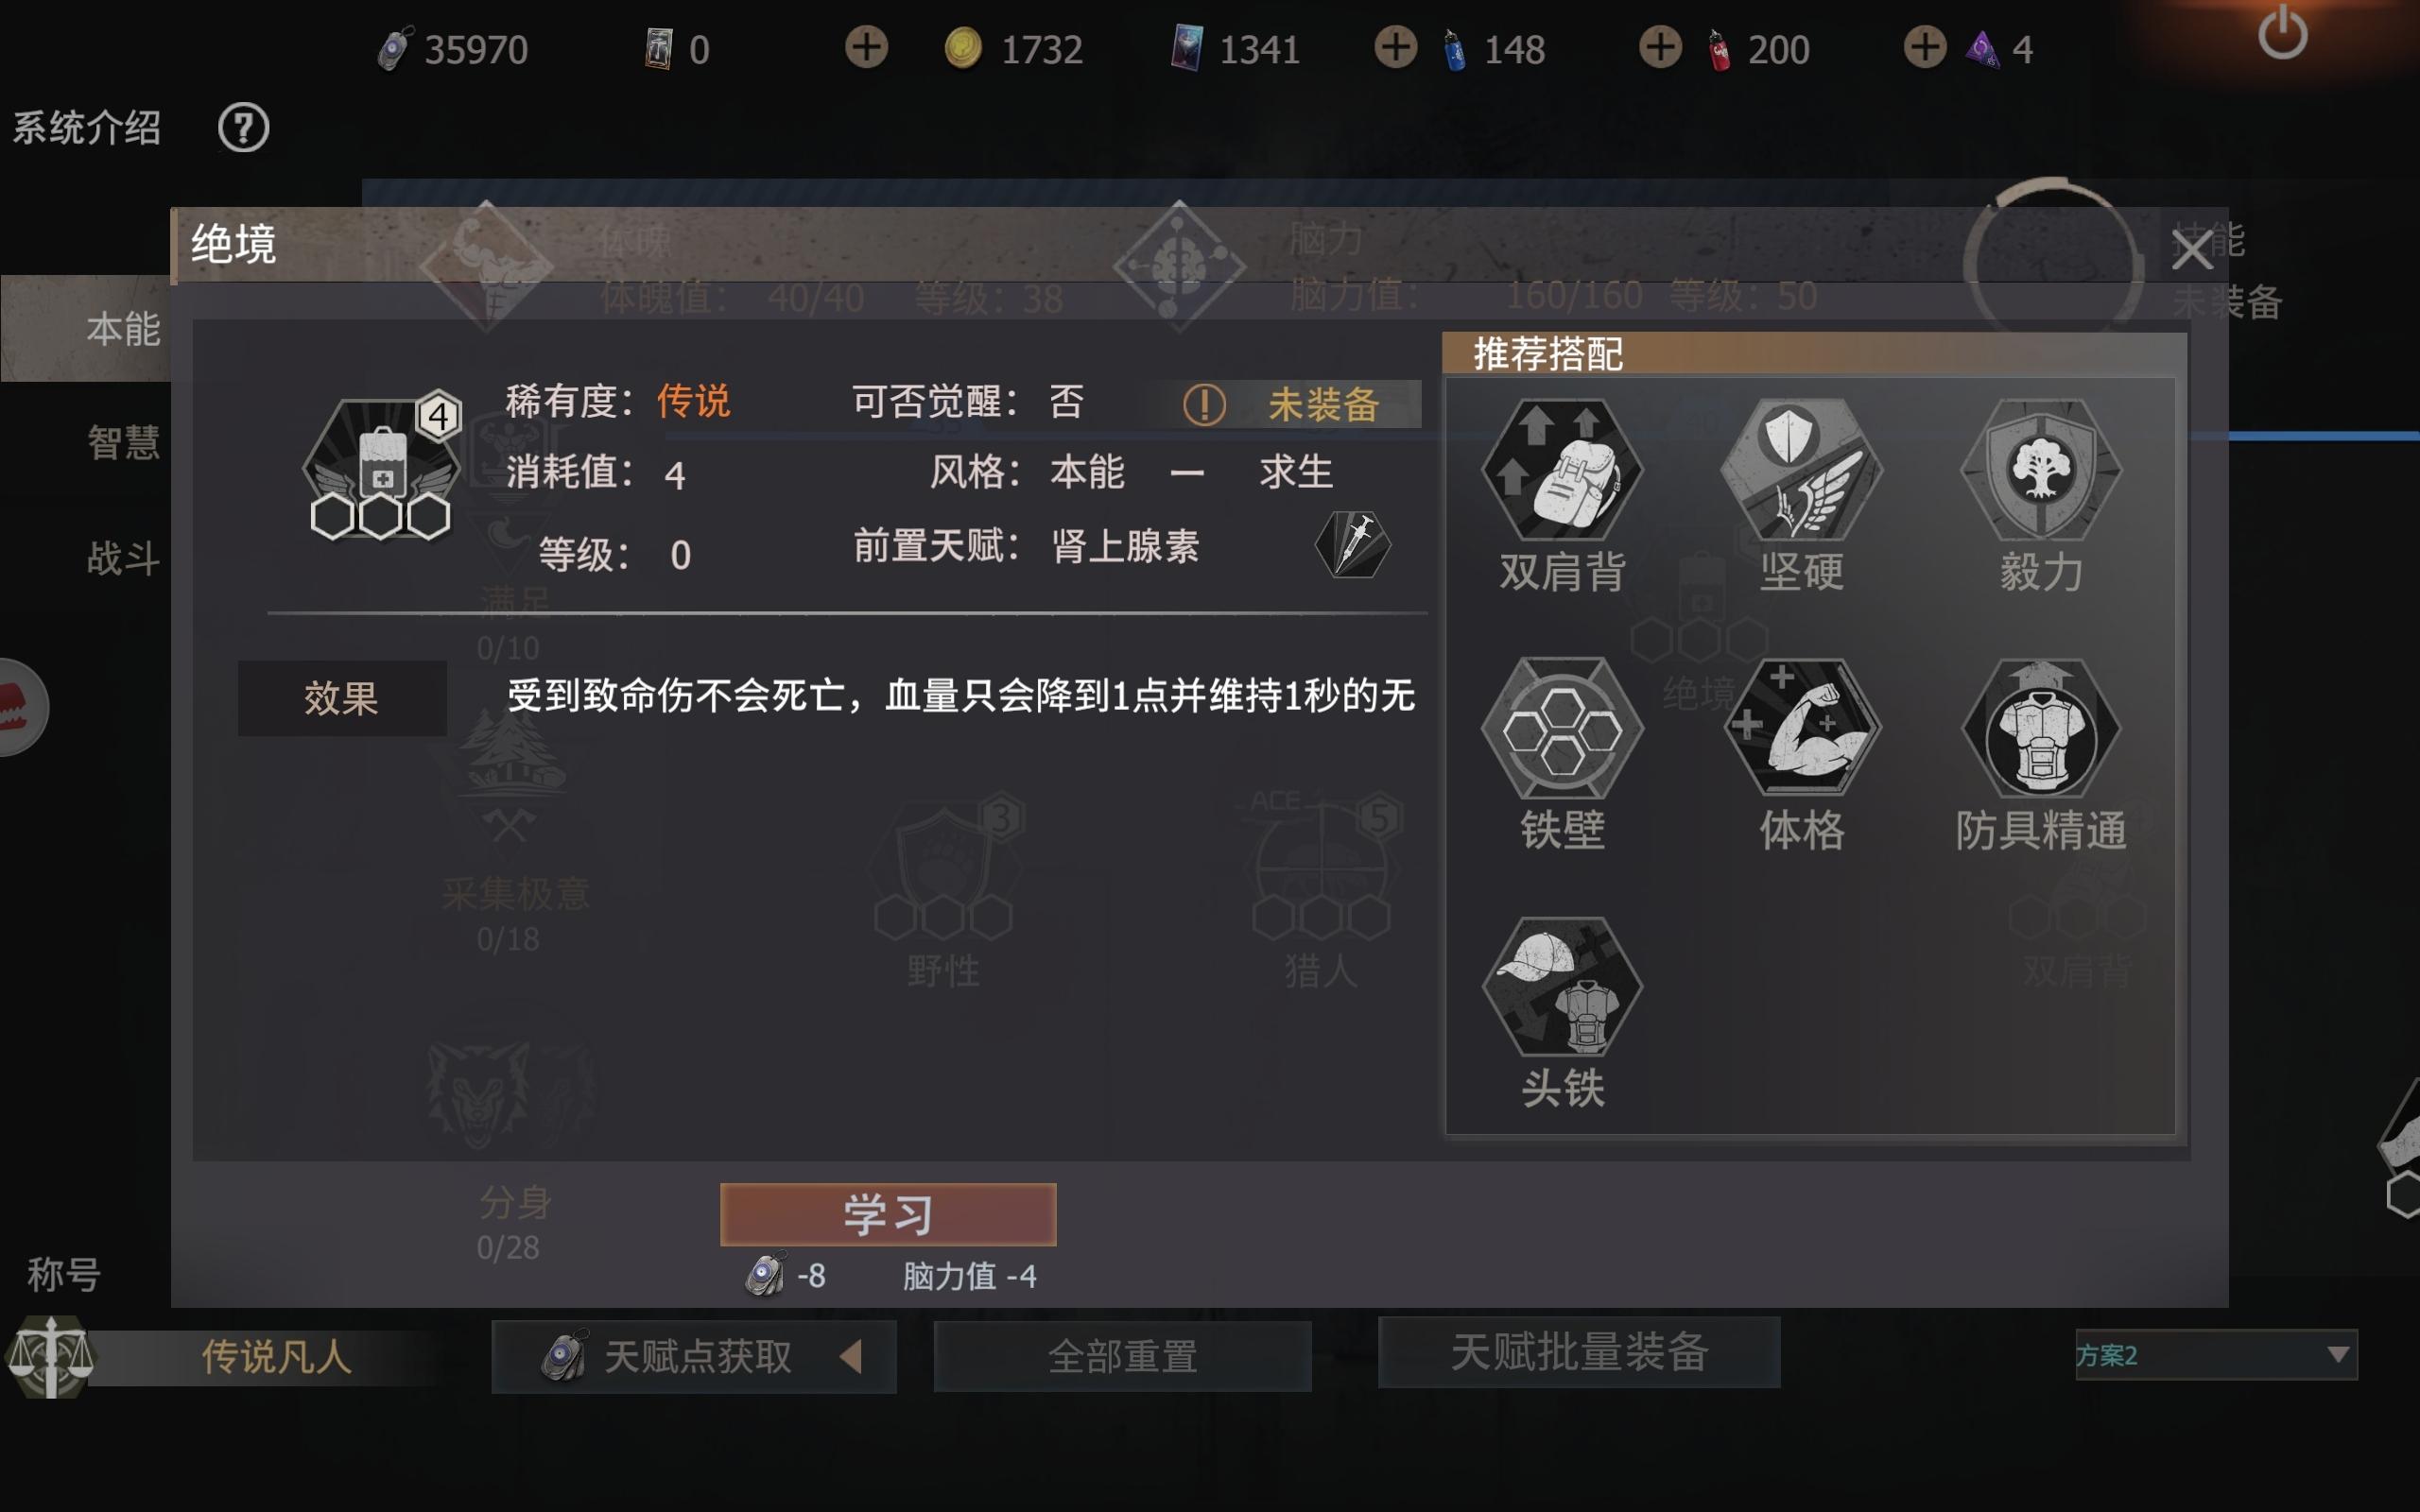
Task: Select the 防具精通 armor vest icon
Action: click(2040, 728)
